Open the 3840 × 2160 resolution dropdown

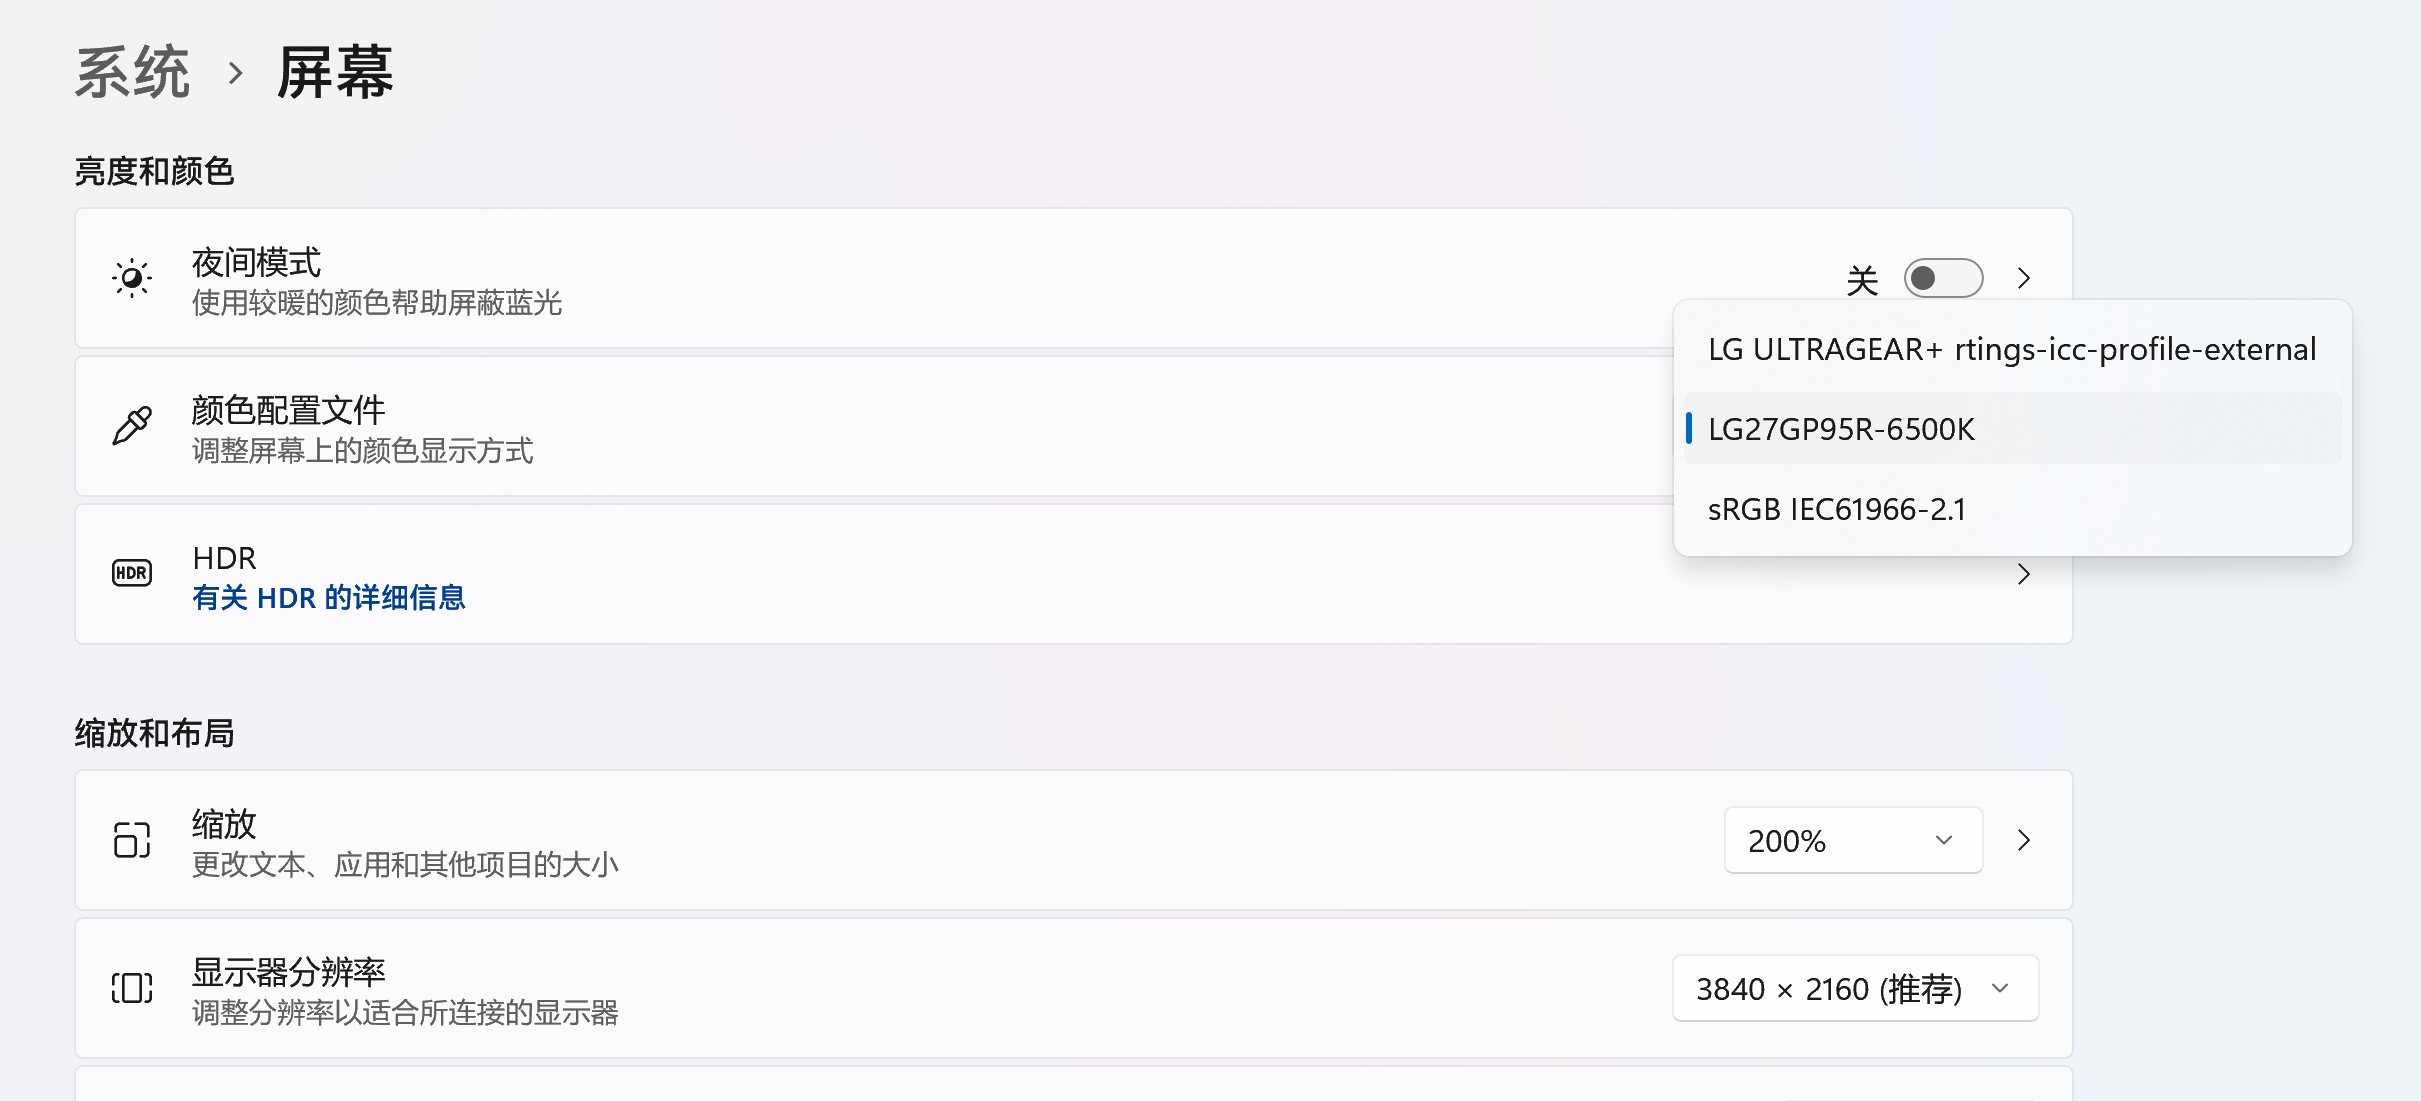point(1855,988)
